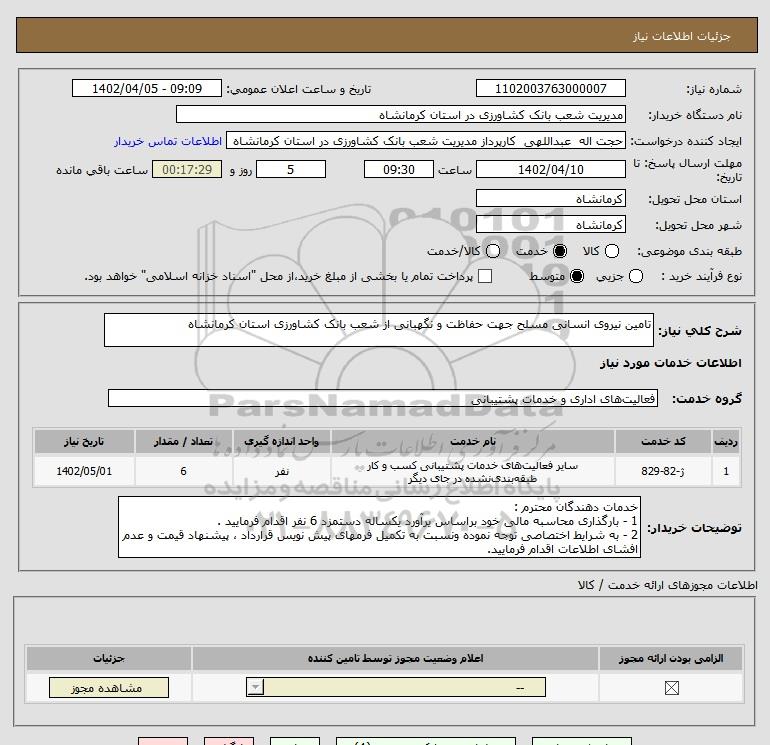Image resolution: width=770 pixels, height=745 pixels.
Task: Click the buyer notes text area
Action: (379, 527)
